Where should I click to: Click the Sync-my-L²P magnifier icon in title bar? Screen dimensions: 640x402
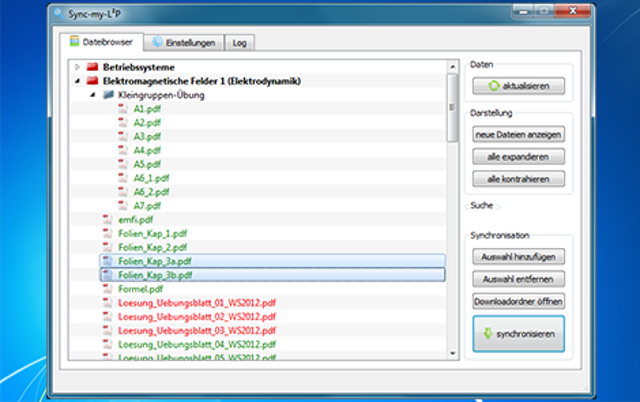point(59,13)
